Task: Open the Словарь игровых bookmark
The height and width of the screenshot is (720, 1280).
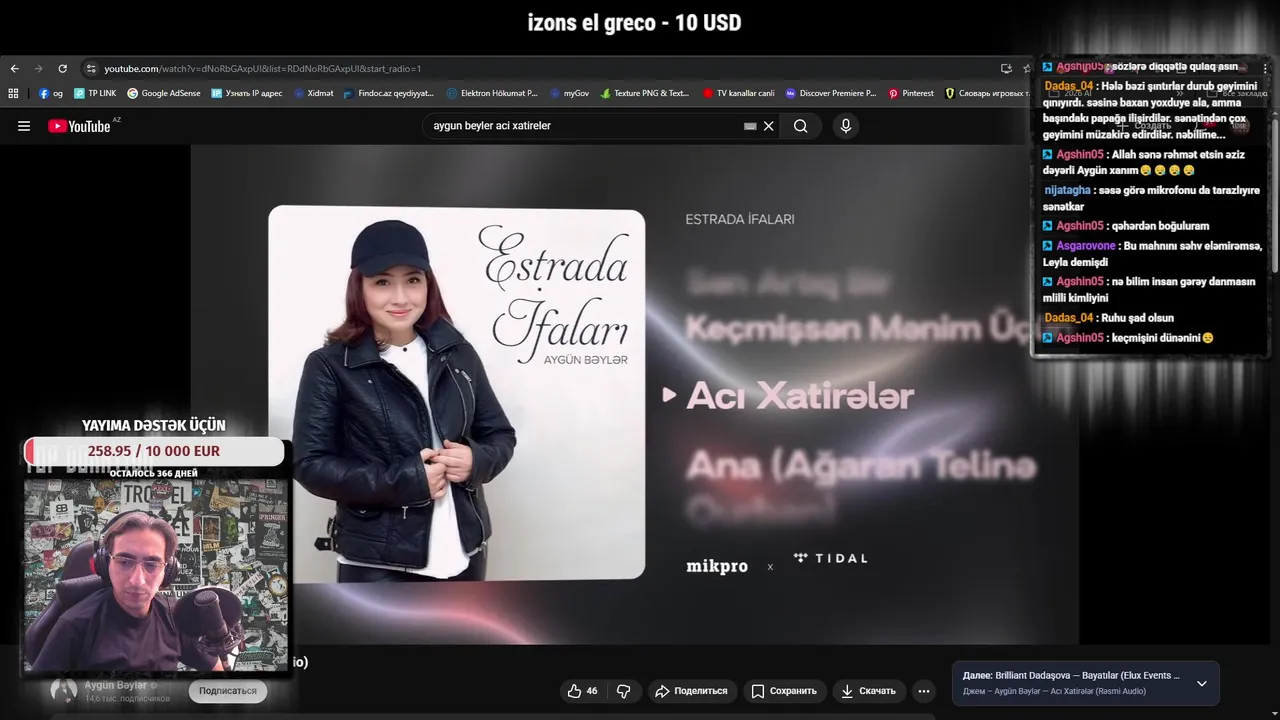Action: pyautogui.click(x=986, y=93)
